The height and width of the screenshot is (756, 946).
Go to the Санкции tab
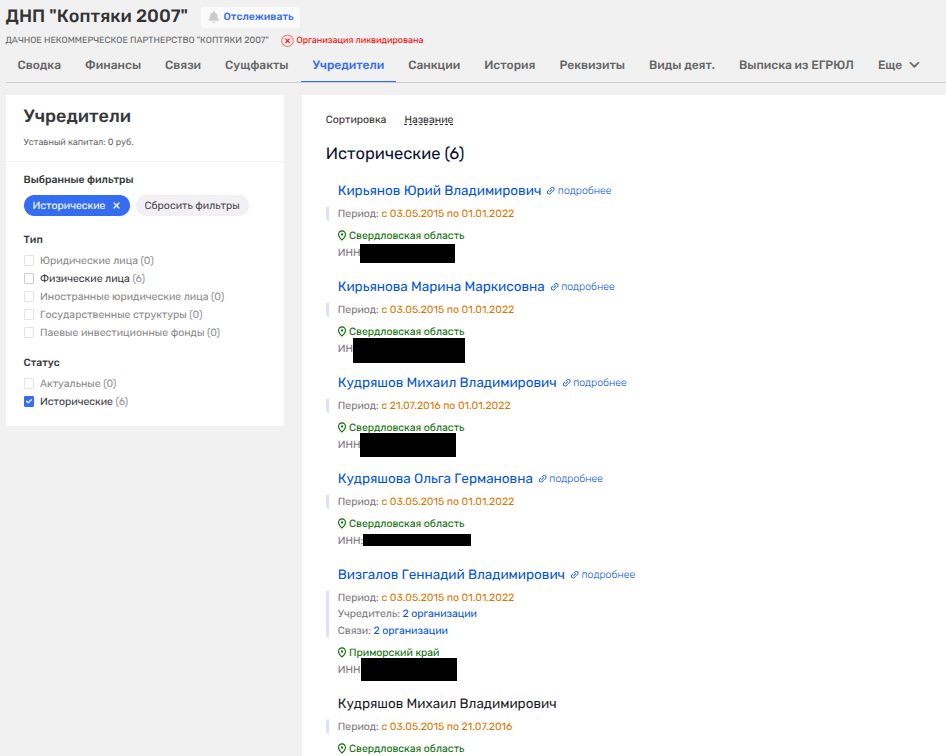[x=434, y=65]
